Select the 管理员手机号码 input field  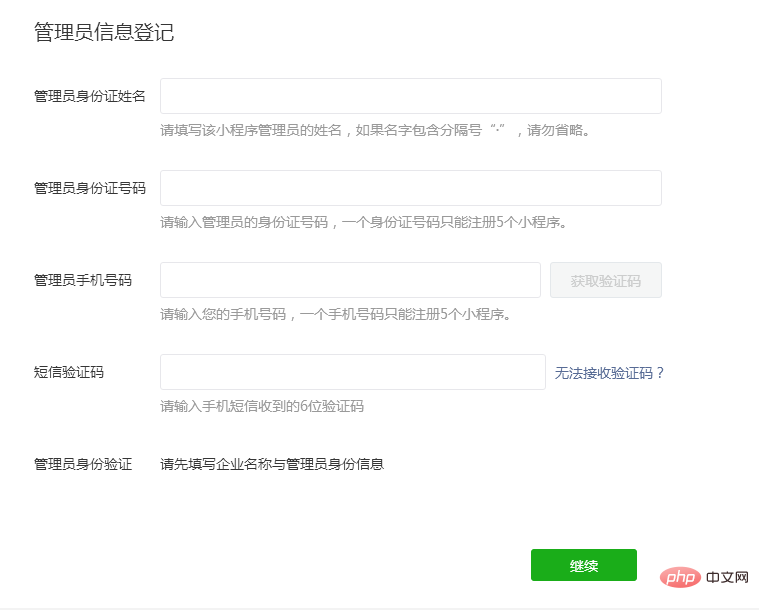pyautogui.click(x=350, y=280)
